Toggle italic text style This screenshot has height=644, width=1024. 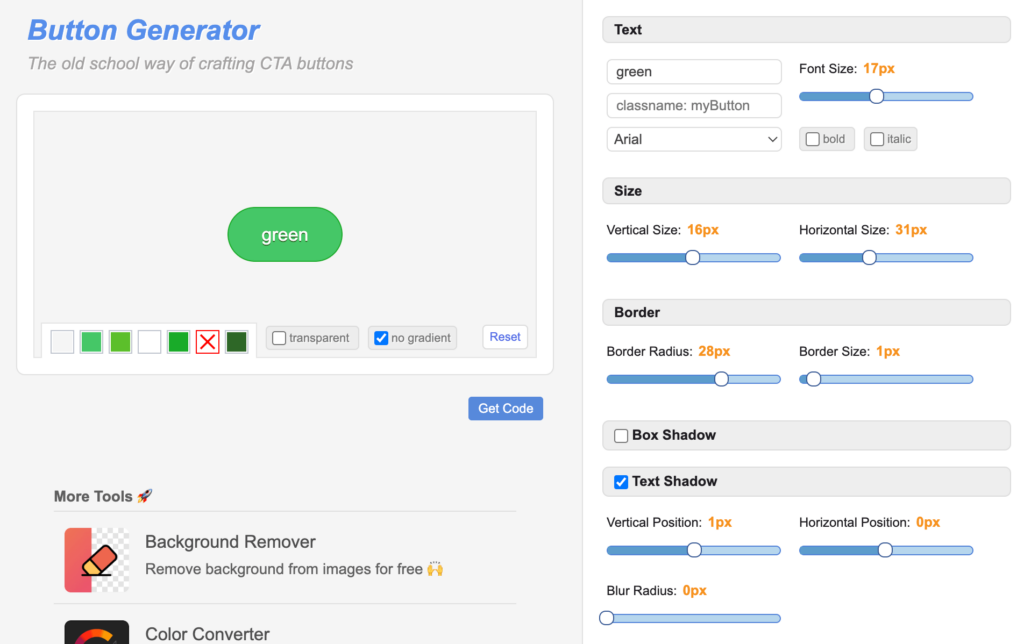coord(877,139)
